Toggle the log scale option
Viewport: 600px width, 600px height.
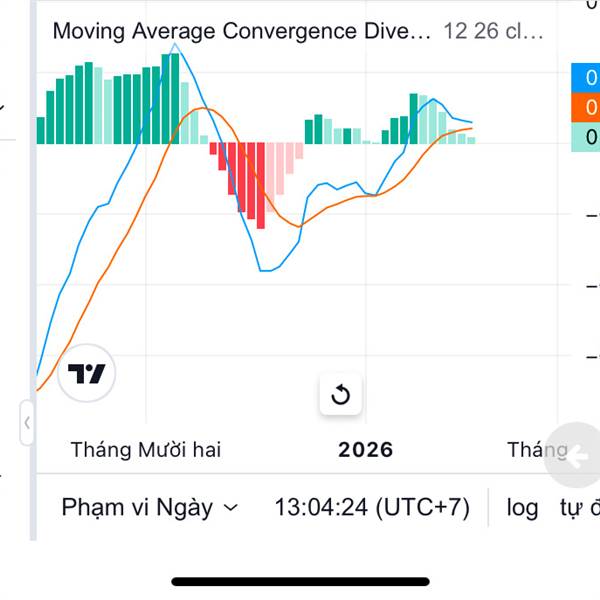(x=522, y=507)
